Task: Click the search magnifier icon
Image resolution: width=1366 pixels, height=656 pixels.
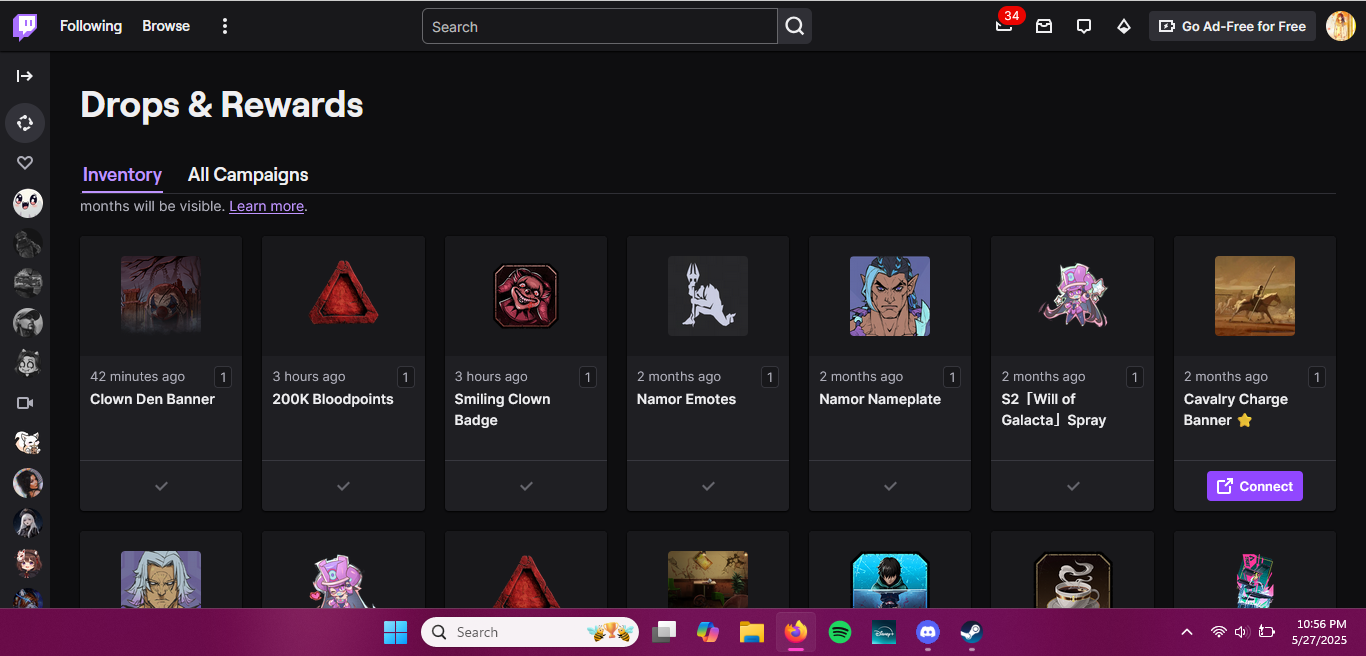Action: click(795, 26)
